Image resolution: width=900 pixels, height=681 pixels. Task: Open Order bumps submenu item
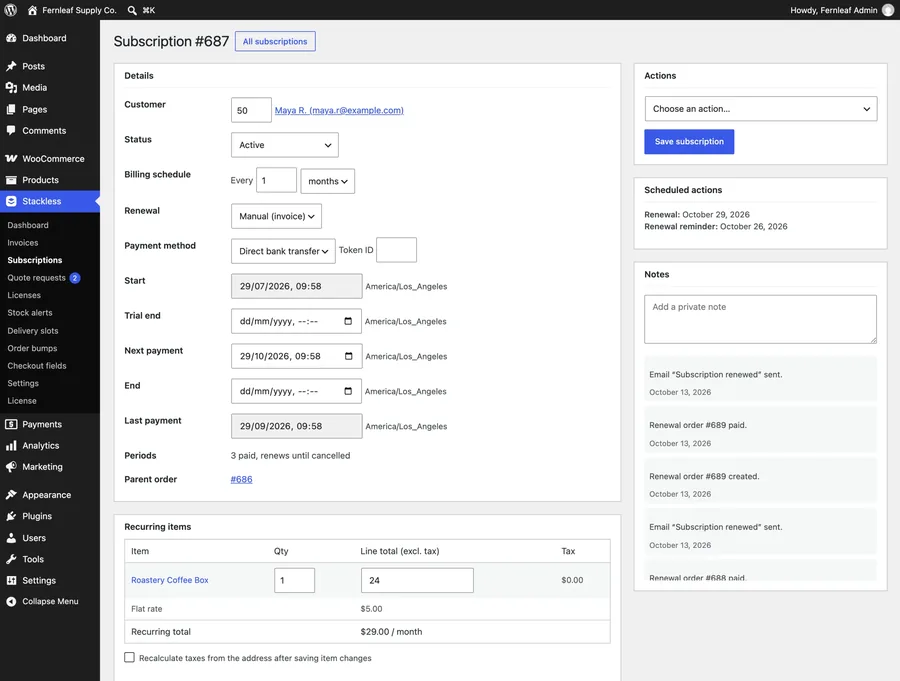(32, 348)
